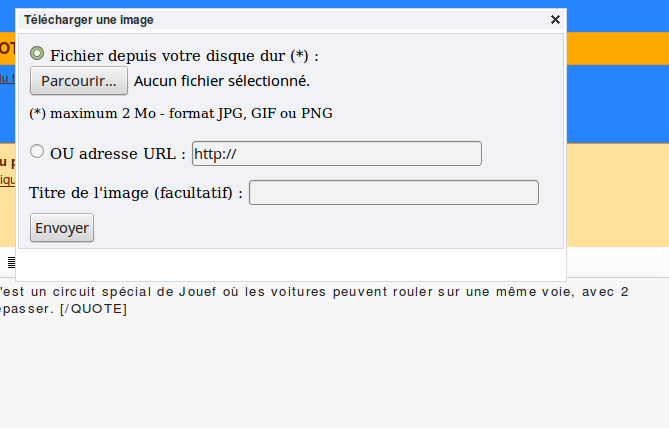This screenshot has width=669, height=428.
Task: Click the 'Aucun fichier sélectionné' file label
Action: tap(222, 81)
